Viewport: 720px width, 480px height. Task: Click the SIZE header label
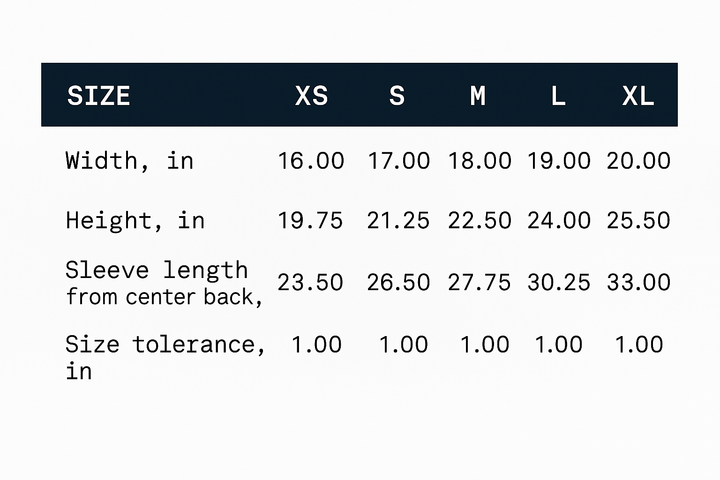click(x=99, y=96)
